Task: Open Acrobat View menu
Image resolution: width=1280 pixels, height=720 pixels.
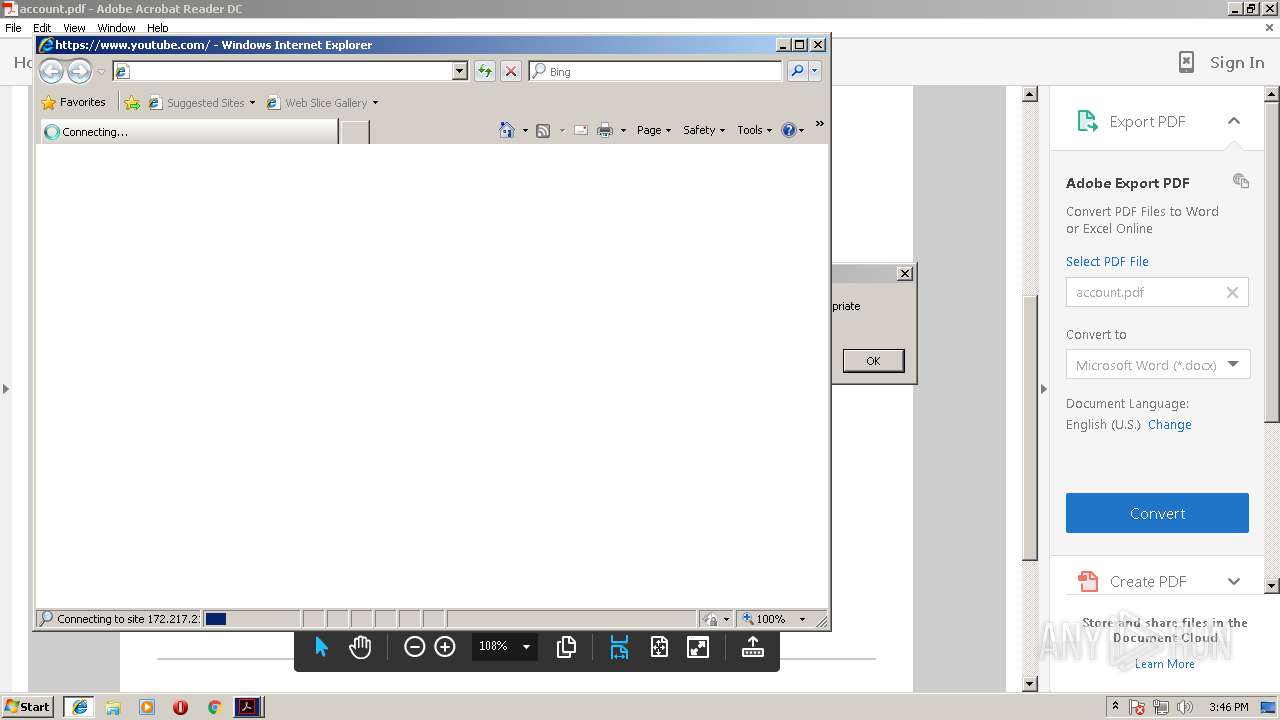Action: click(74, 28)
